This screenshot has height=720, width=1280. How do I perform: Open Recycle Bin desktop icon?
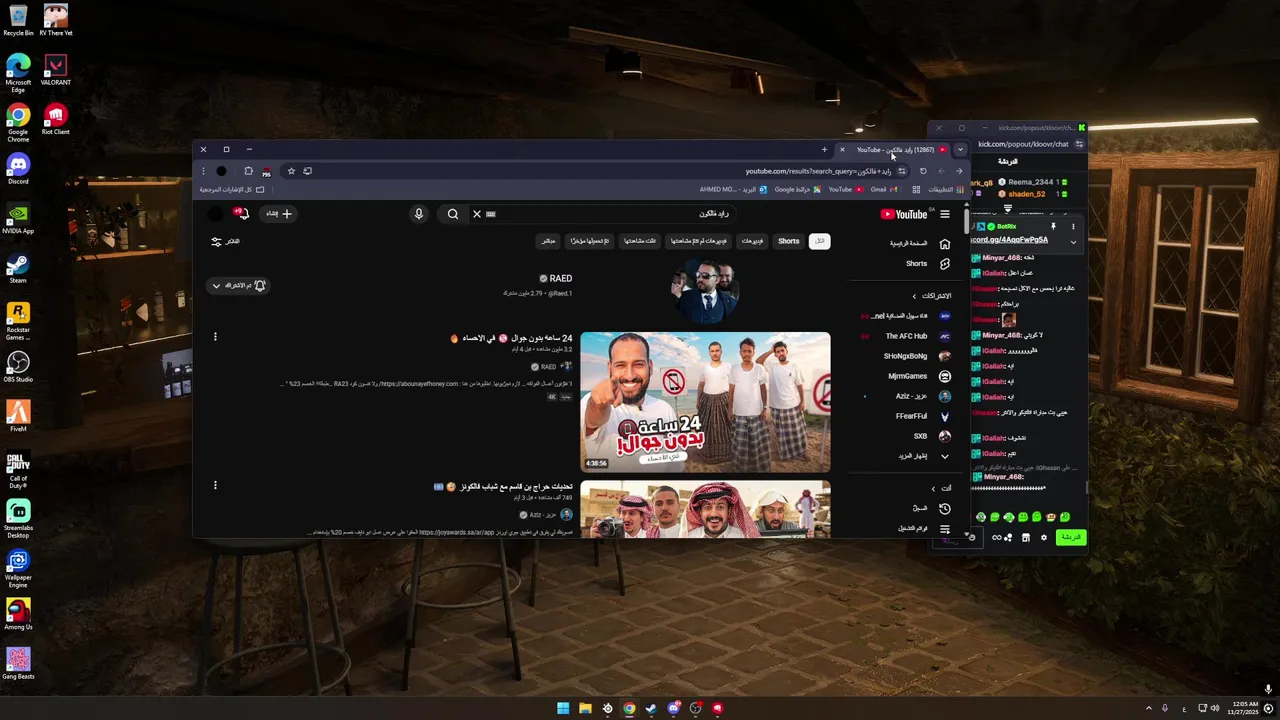click(x=18, y=20)
